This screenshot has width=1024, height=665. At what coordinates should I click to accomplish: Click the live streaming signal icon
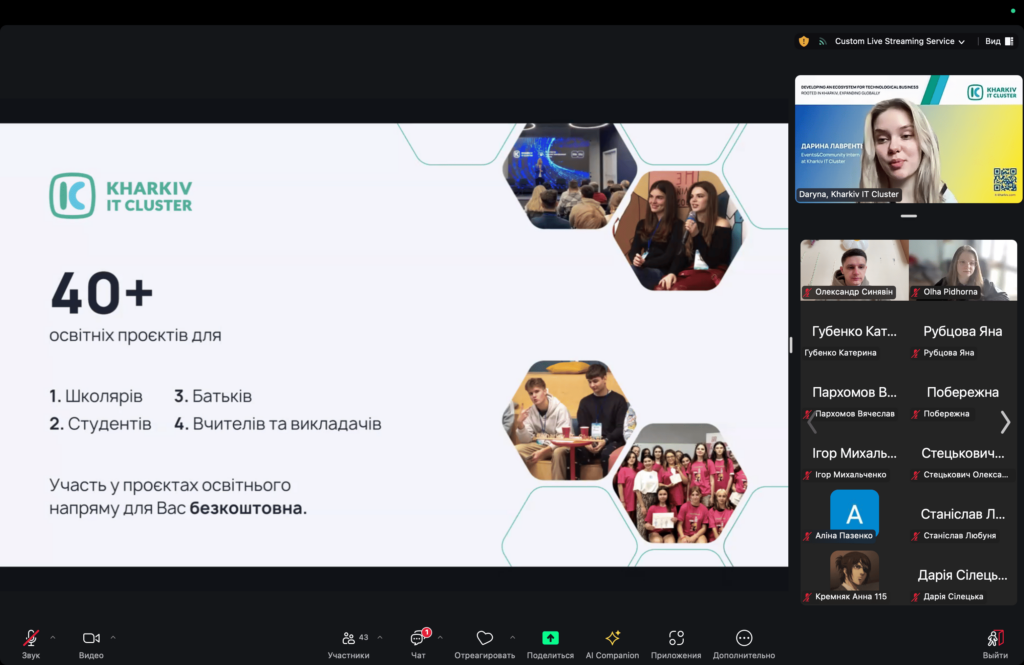[823, 41]
